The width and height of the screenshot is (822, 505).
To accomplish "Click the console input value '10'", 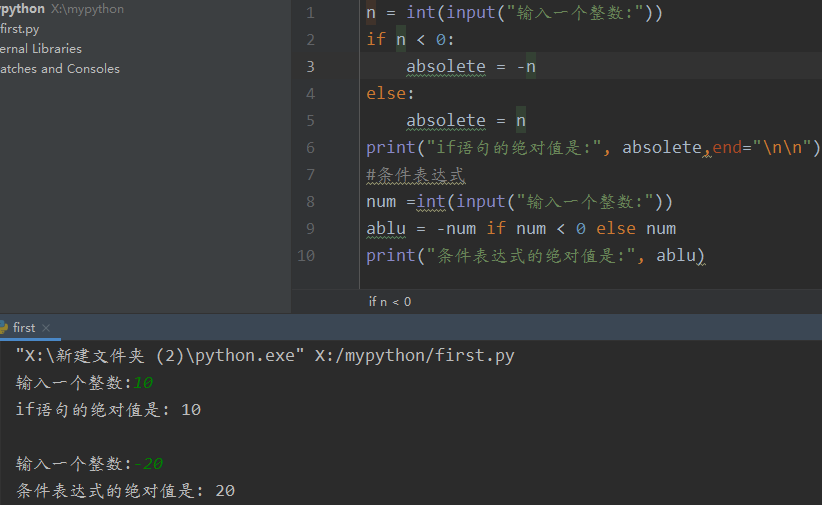I will tap(143, 383).
